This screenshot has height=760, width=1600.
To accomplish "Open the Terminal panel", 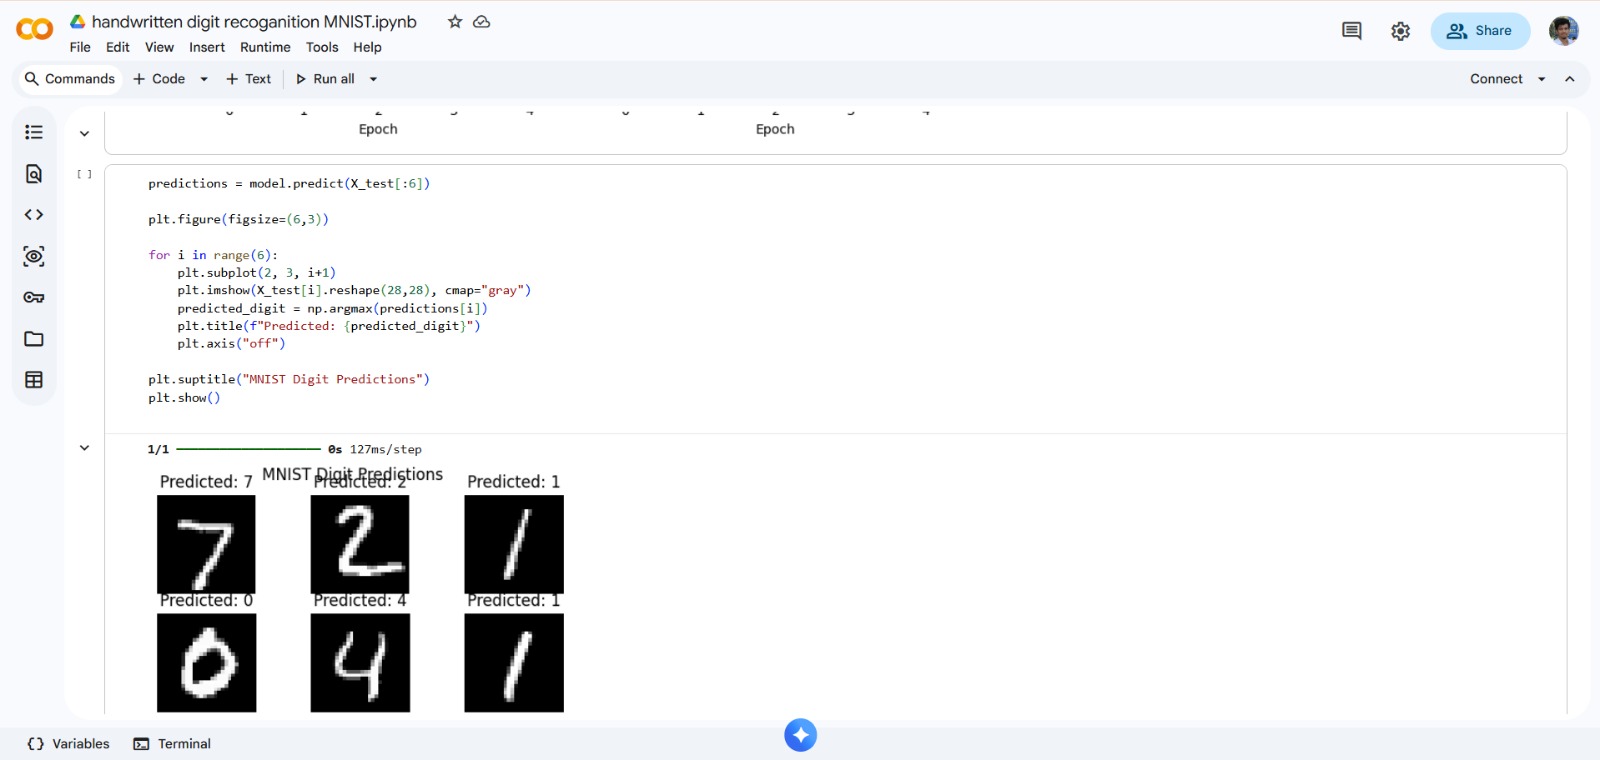I will pyautogui.click(x=173, y=744).
